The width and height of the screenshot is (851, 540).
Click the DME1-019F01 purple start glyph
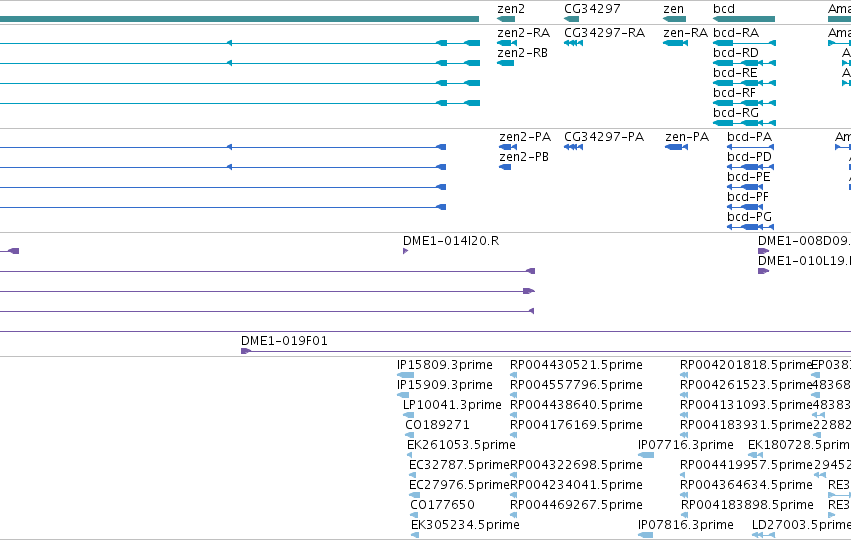(246, 351)
